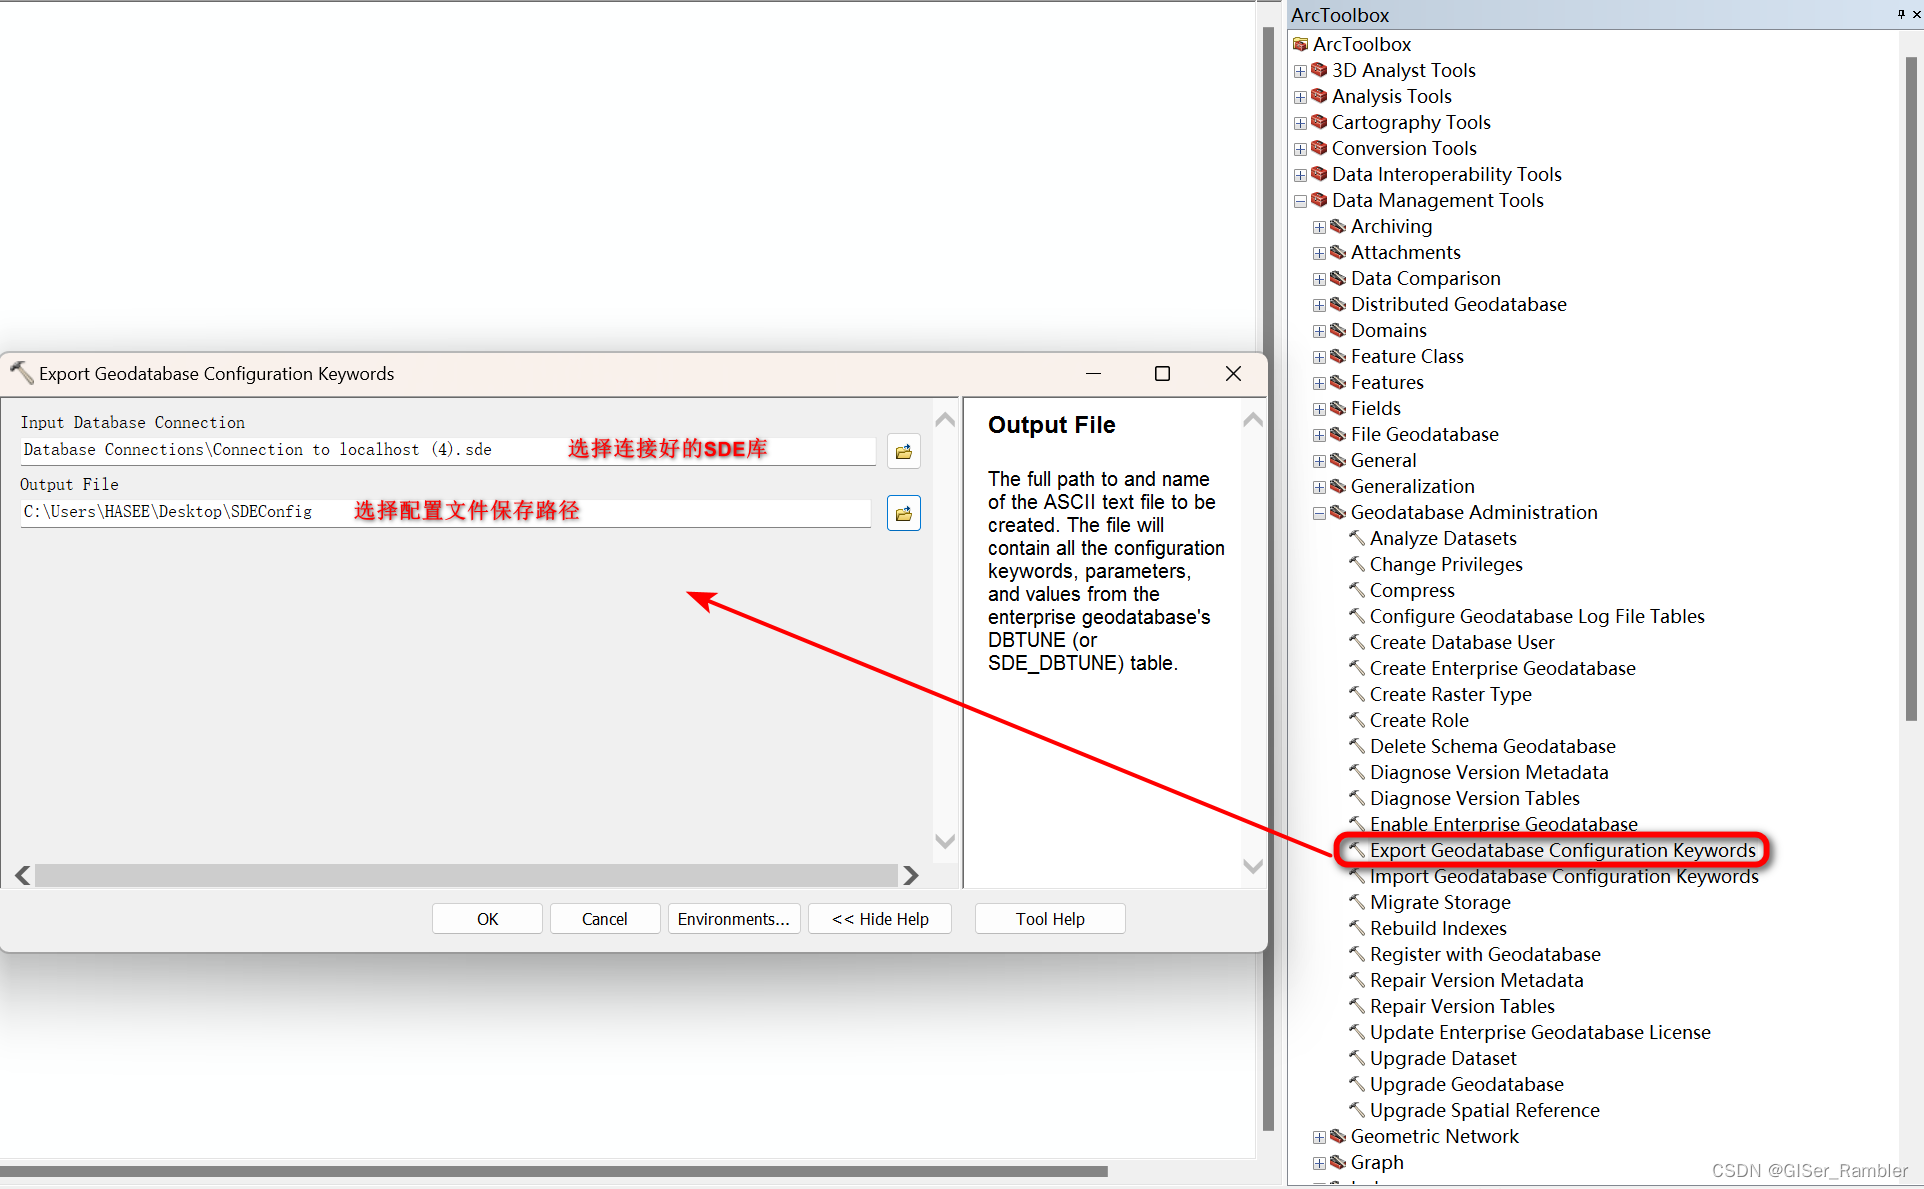Click the Upgrade Geodatabase tool icon
1924x1189 pixels.
pos(1356,1084)
